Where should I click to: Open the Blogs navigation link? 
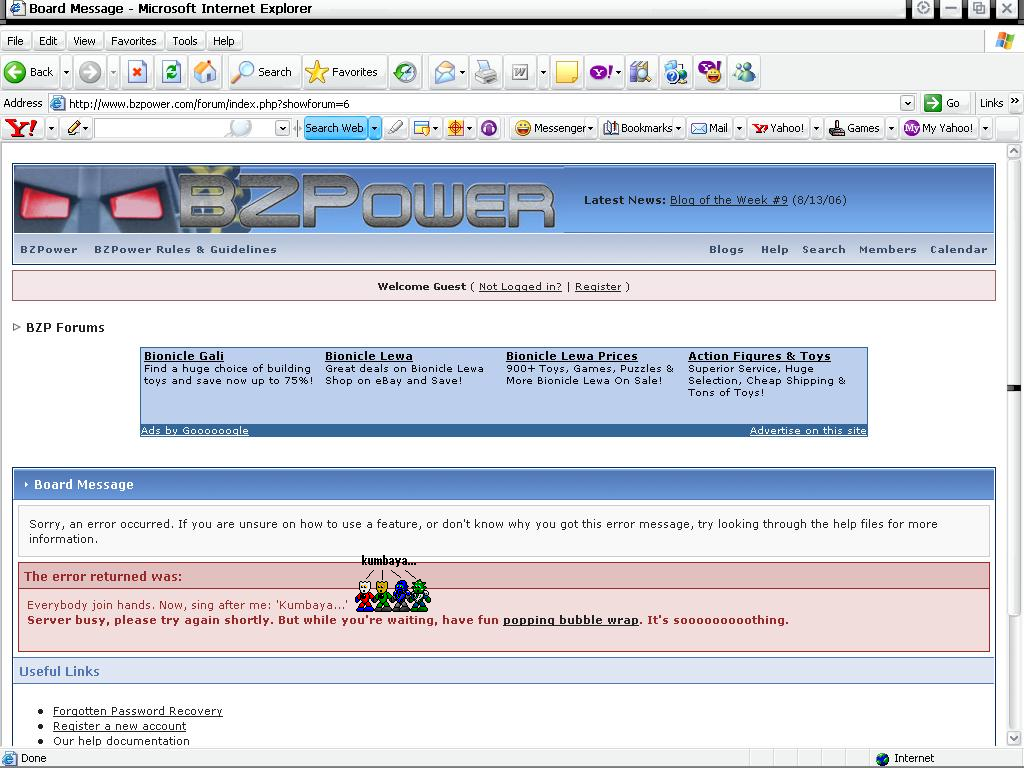click(726, 249)
